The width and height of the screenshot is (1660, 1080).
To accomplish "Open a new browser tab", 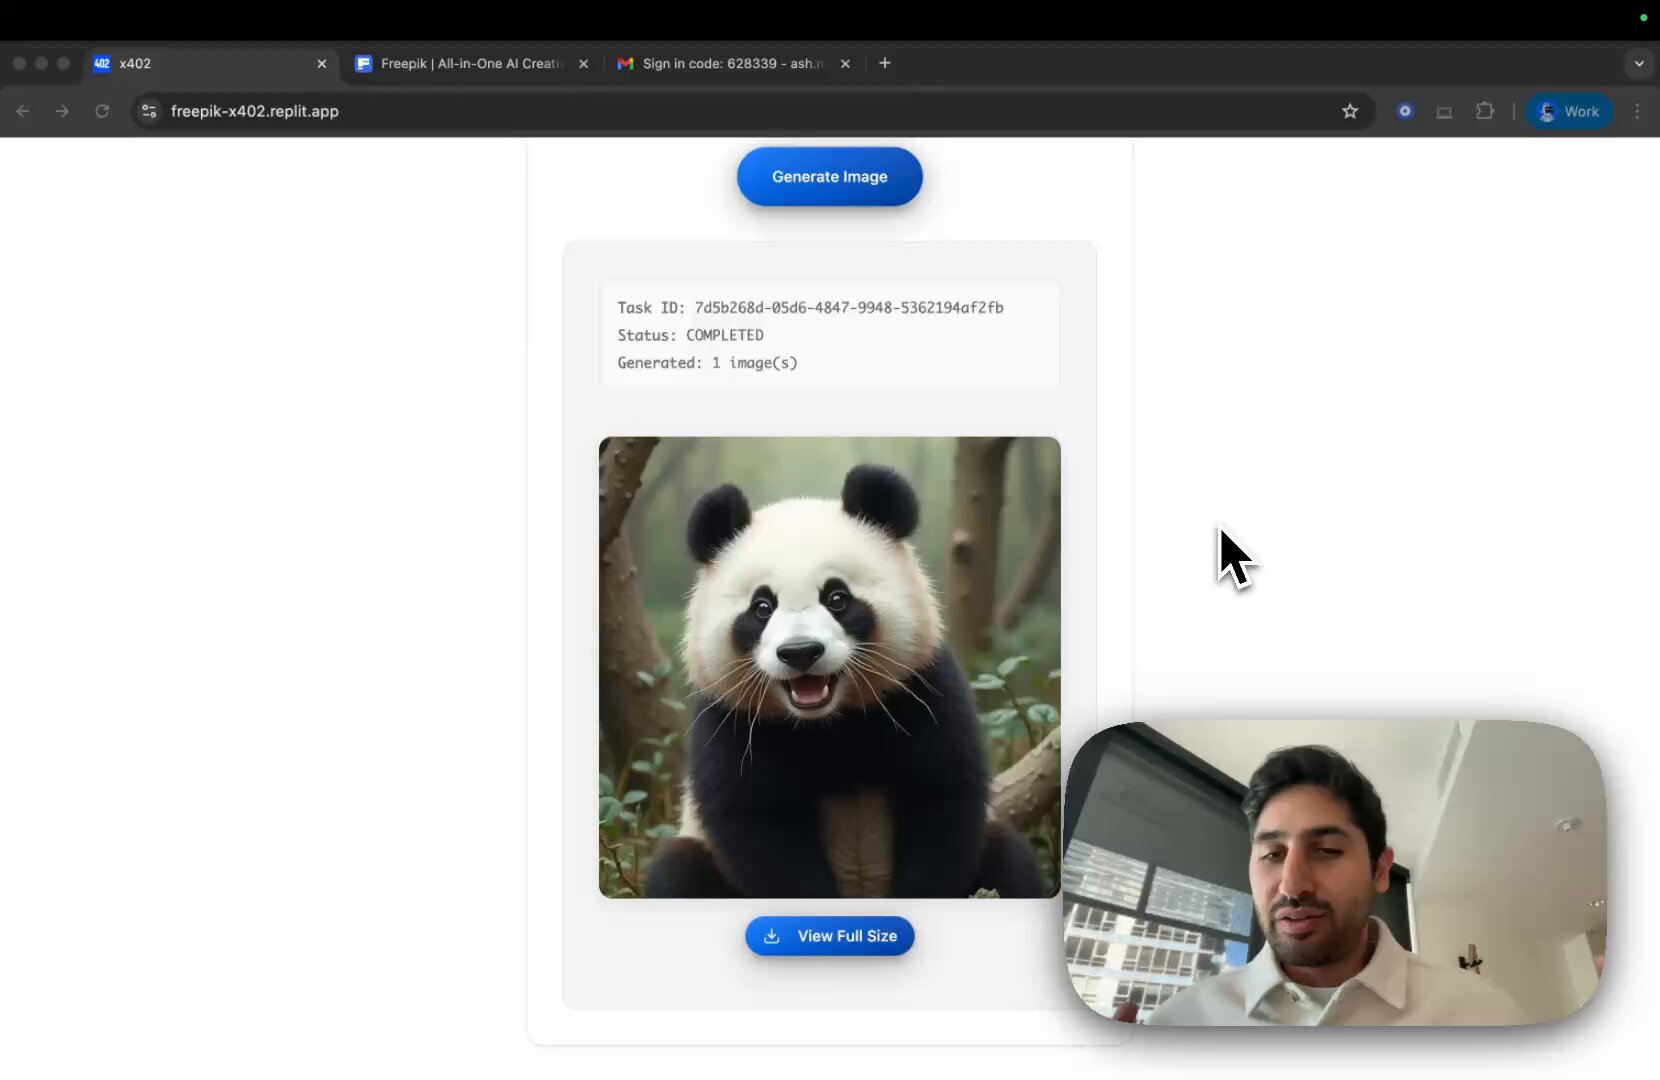I will point(885,63).
